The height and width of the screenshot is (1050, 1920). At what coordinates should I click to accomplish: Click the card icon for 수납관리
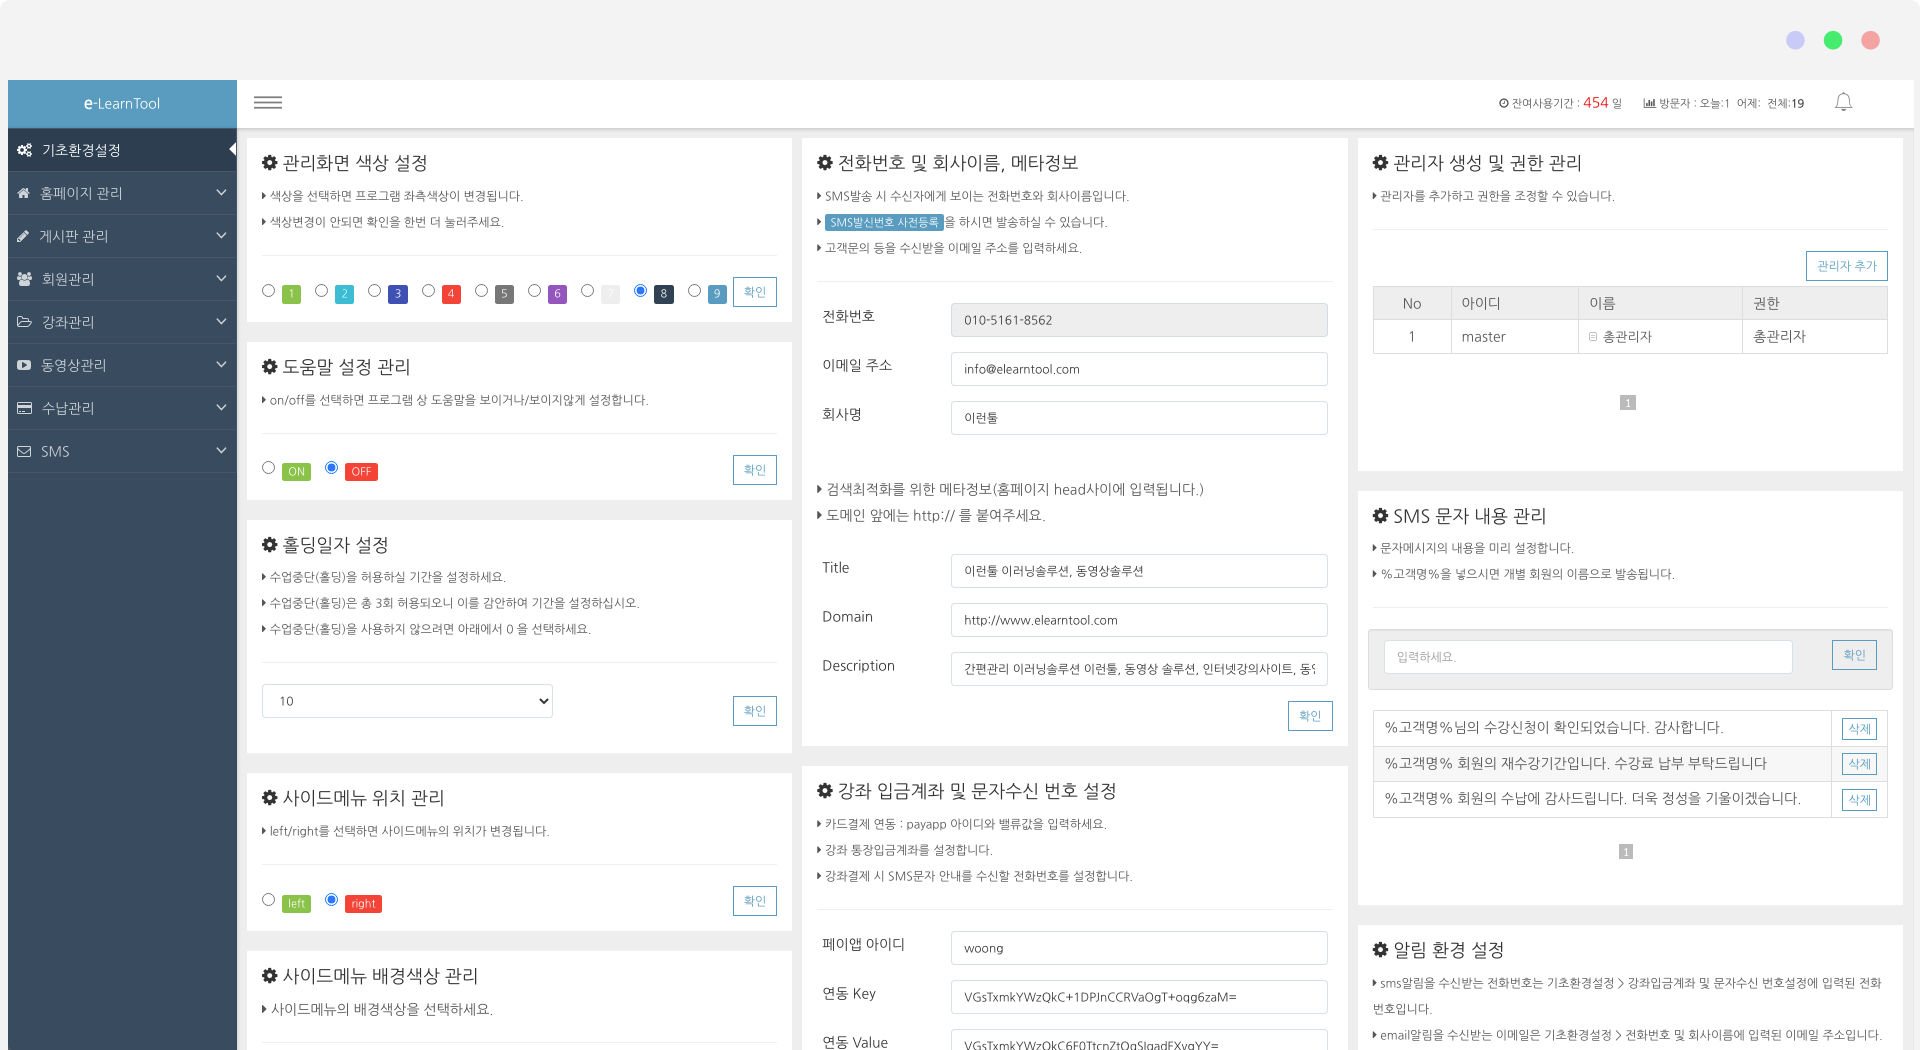click(25, 408)
